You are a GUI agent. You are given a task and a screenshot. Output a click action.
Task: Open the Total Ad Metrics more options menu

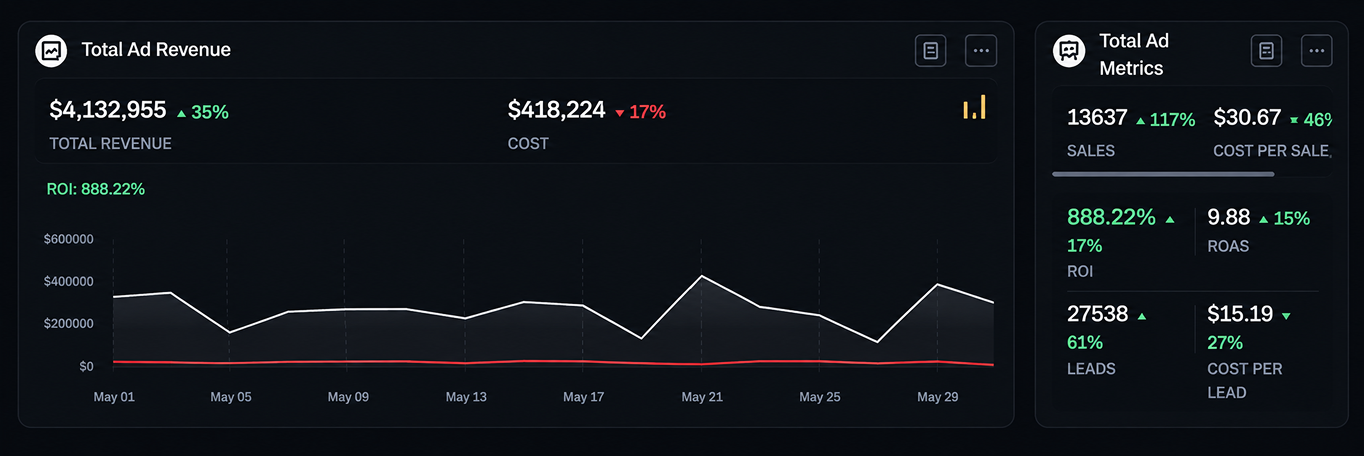(1317, 50)
